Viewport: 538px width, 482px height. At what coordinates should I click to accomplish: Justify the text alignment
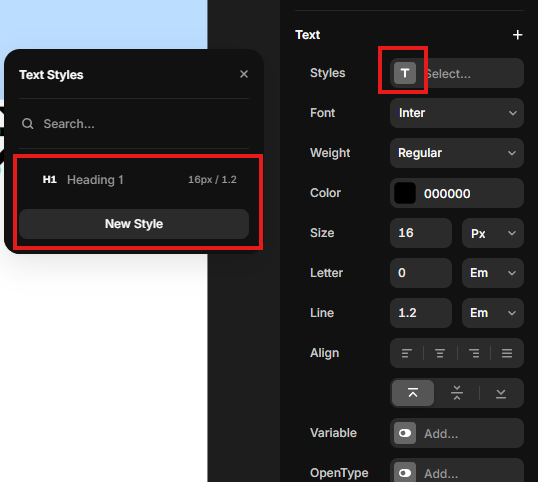507,353
